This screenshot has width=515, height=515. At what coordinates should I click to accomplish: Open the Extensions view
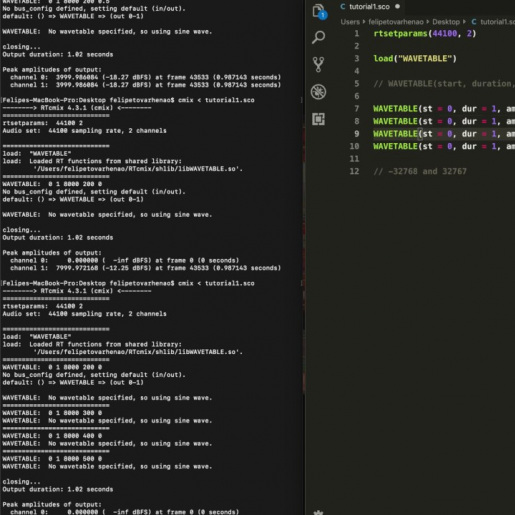tap(318, 119)
